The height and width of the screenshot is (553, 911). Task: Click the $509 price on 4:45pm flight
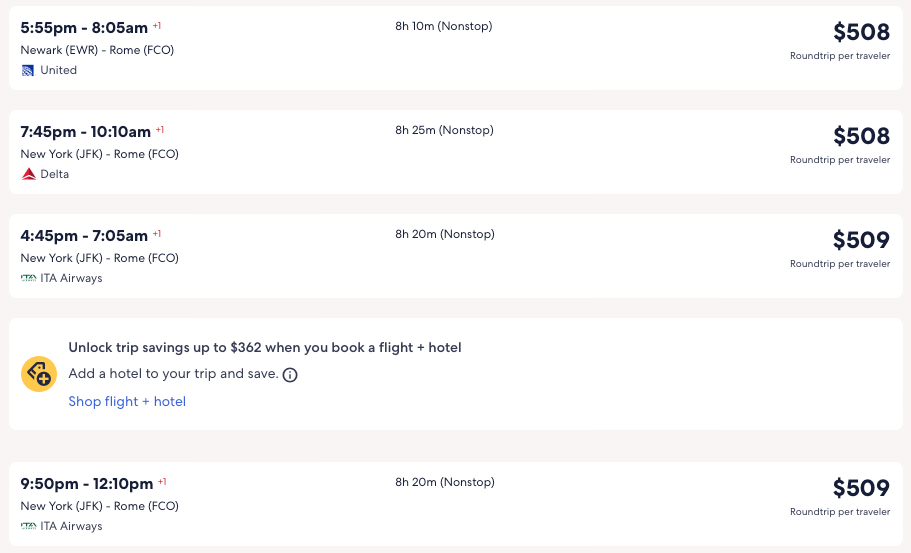click(x=861, y=240)
